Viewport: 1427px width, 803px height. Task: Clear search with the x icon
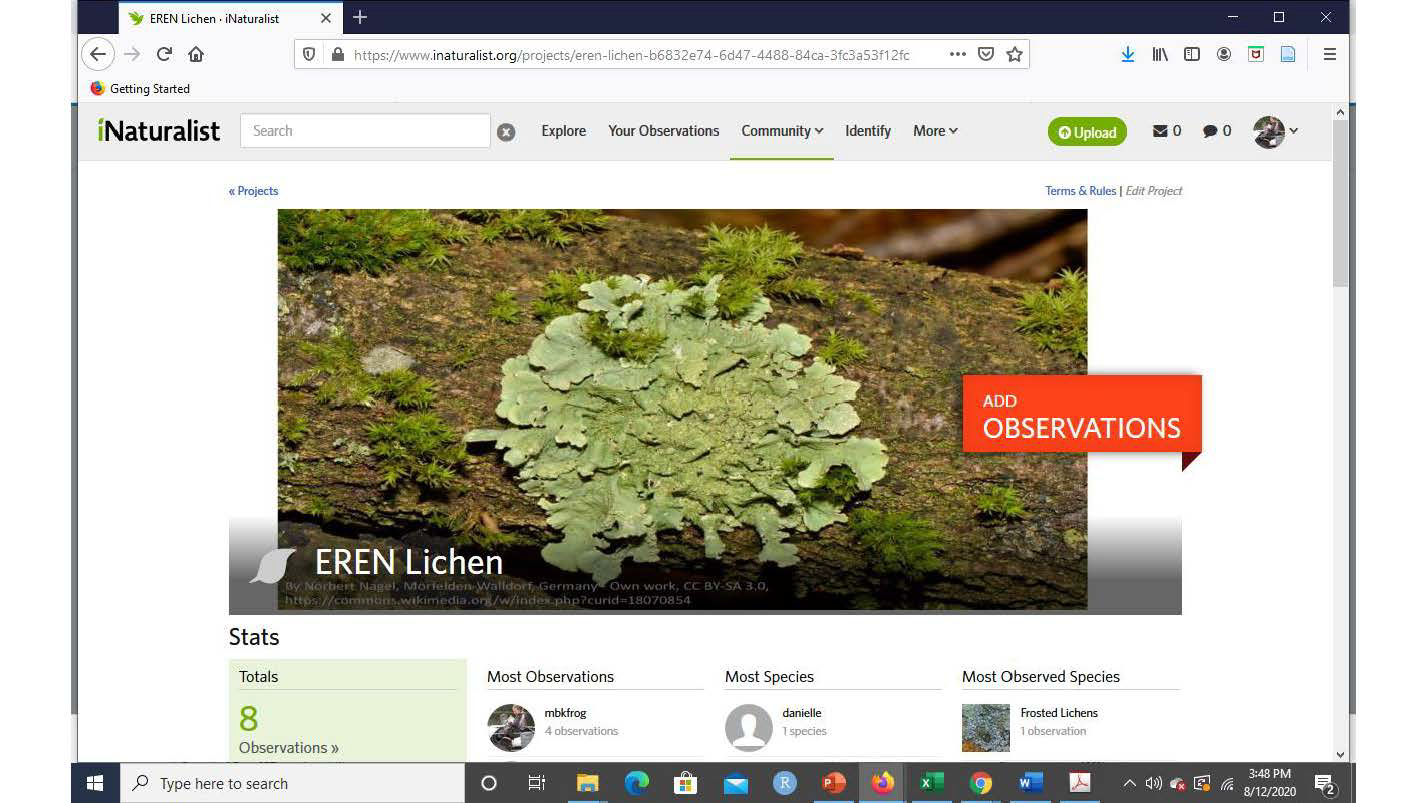click(x=506, y=132)
